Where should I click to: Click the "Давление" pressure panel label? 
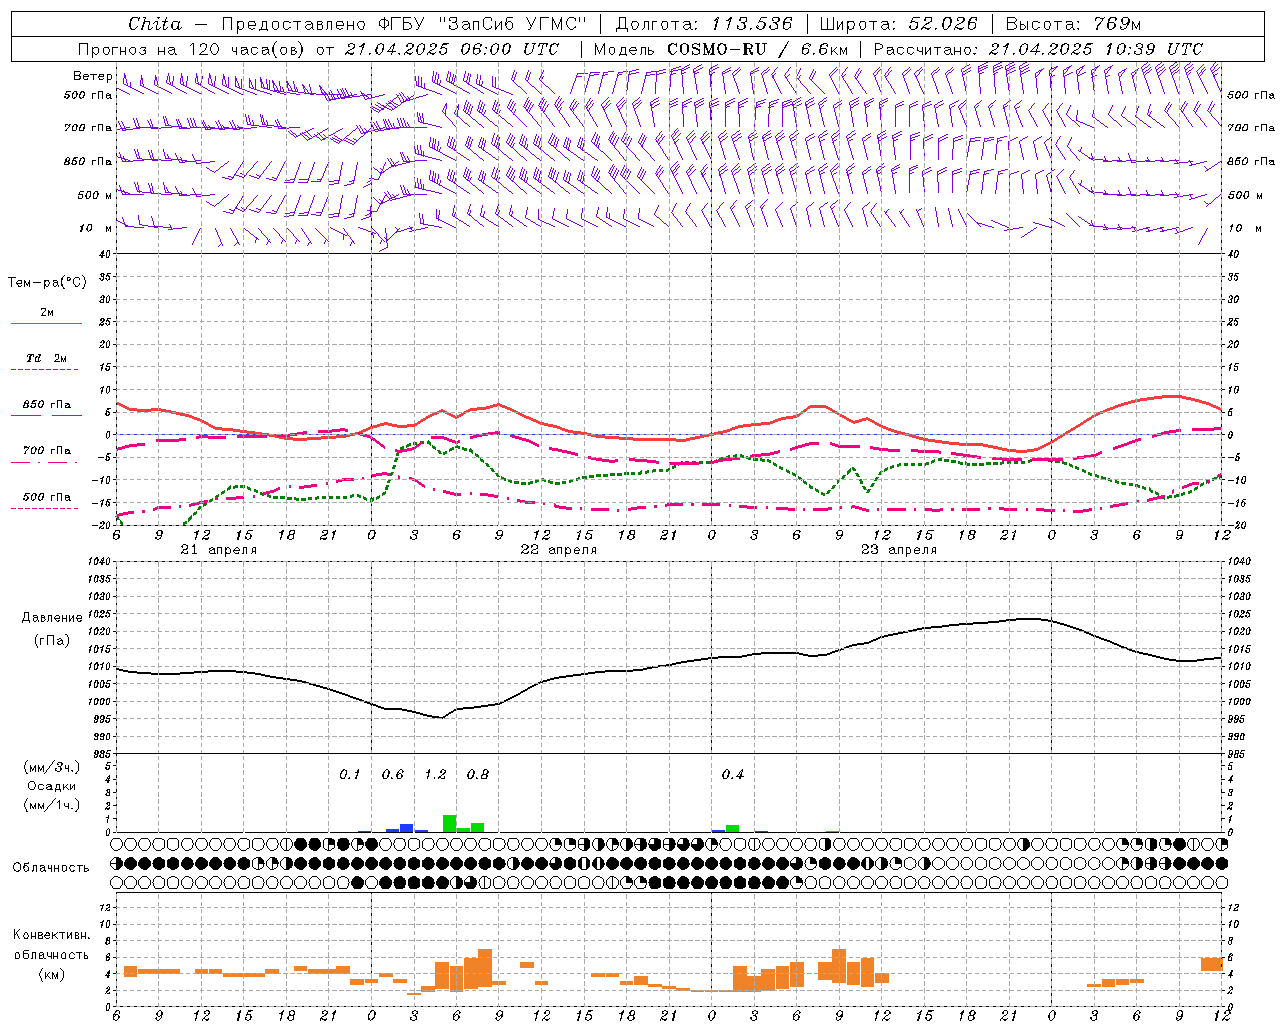[52, 618]
